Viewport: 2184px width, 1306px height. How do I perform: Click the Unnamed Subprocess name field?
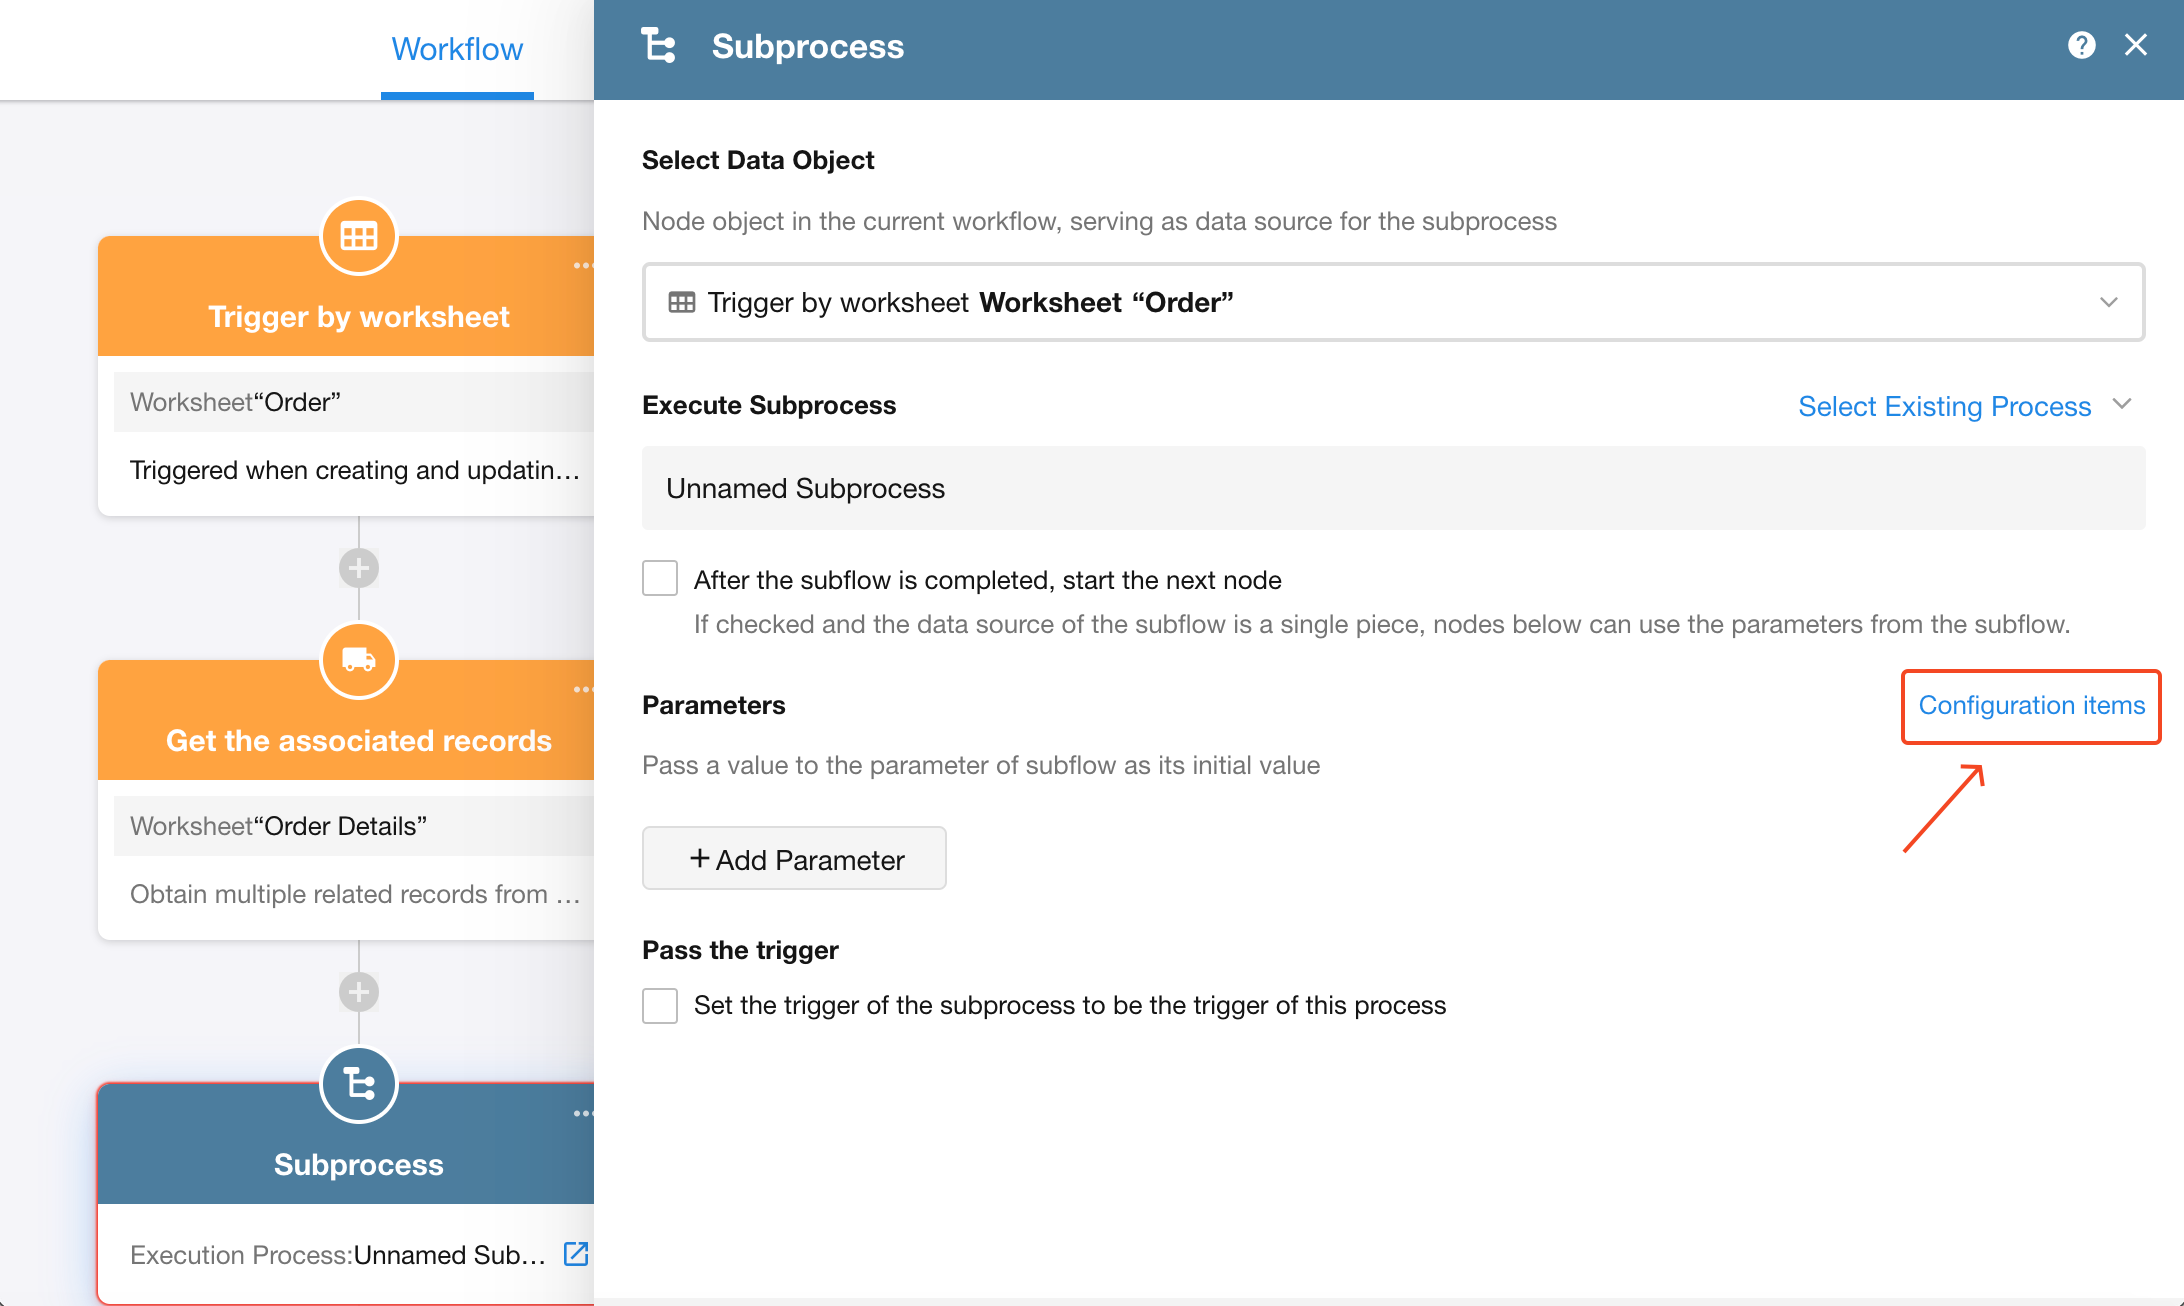tap(1393, 488)
